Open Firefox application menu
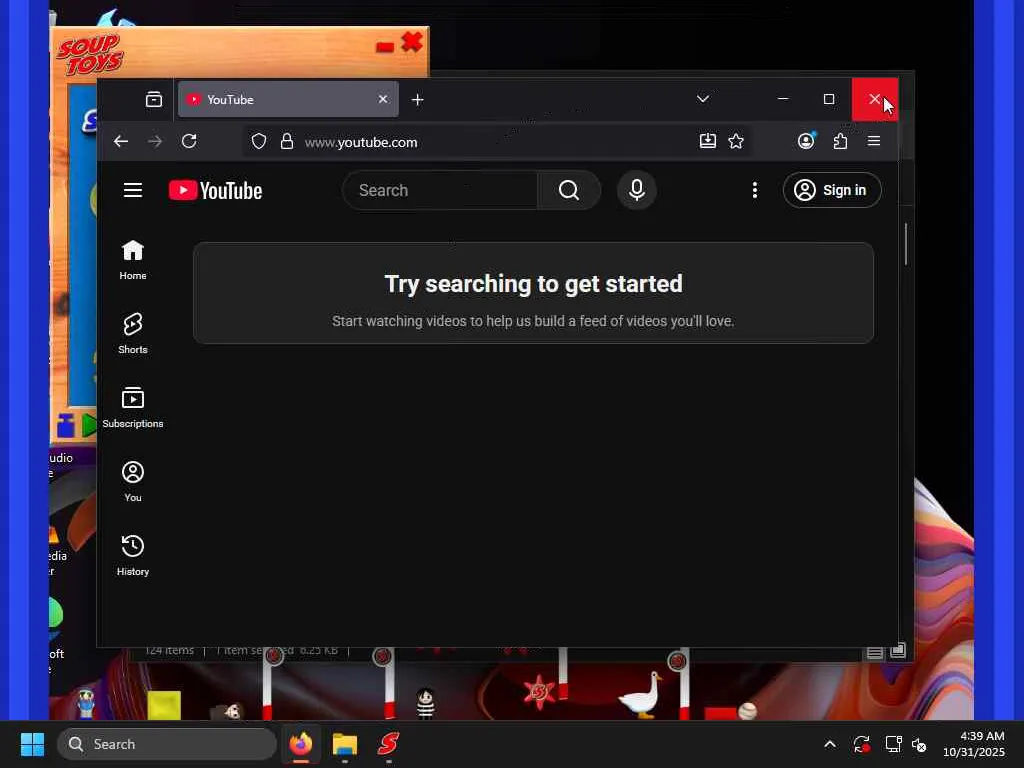1024x768 pixels. pos(874,141)
